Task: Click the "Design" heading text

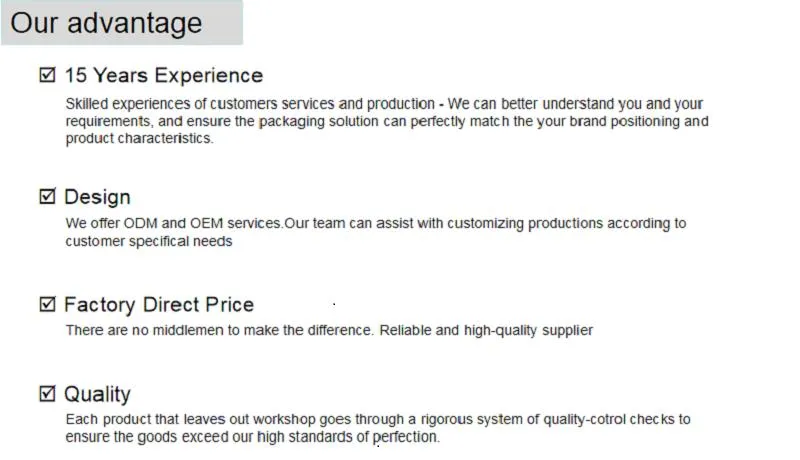Action: click(x=97, y=197)
